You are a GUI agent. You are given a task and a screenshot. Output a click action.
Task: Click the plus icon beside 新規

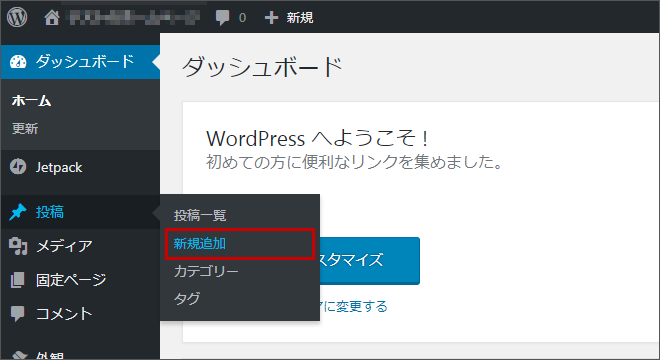271,18
